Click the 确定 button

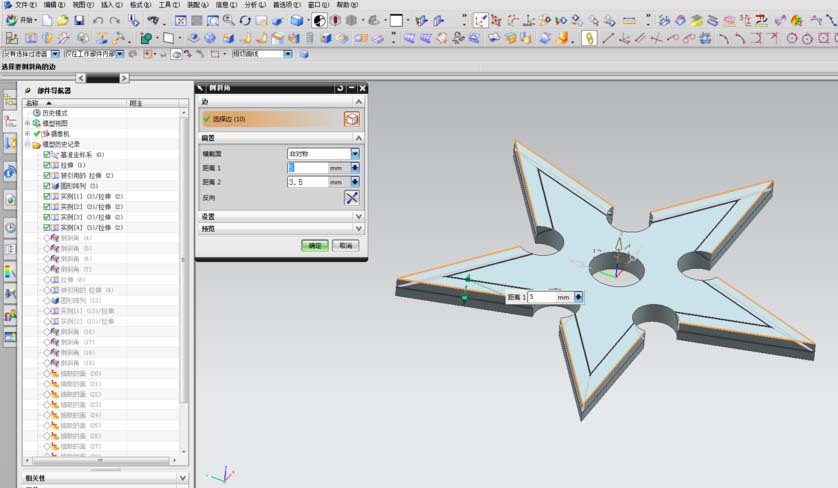pyautogui.click(x=315, y=245)
